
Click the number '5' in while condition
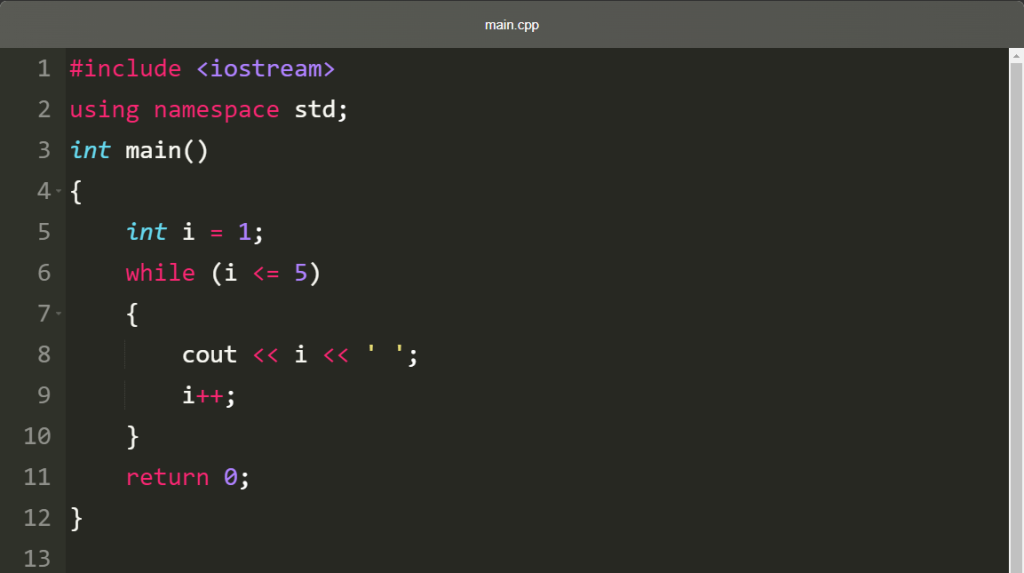[x=300, y=272]
